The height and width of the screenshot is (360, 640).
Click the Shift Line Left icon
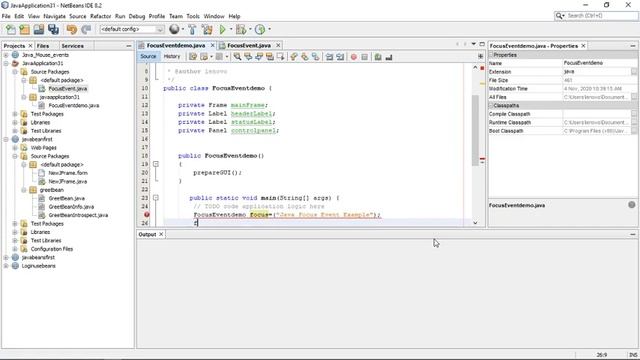tap(329, 57)
